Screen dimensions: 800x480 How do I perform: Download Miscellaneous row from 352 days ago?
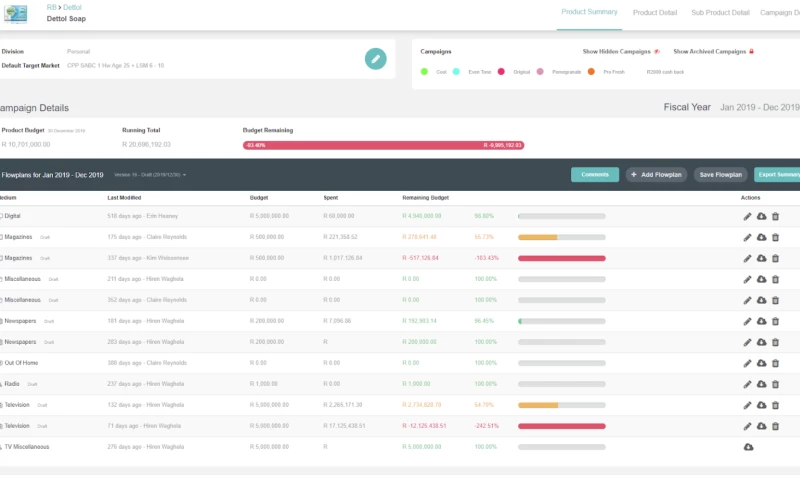tap(761, 300)
